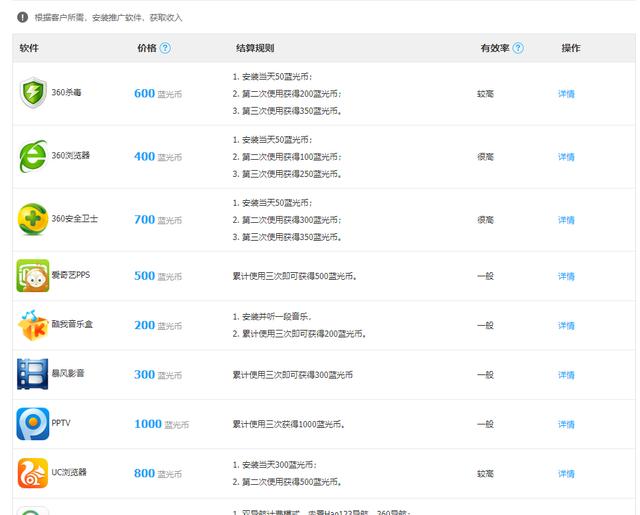Open 详情 for 360杀毒
Image resolution: width=640 pixels, height=515 pixels.
(x=566, y=94)
